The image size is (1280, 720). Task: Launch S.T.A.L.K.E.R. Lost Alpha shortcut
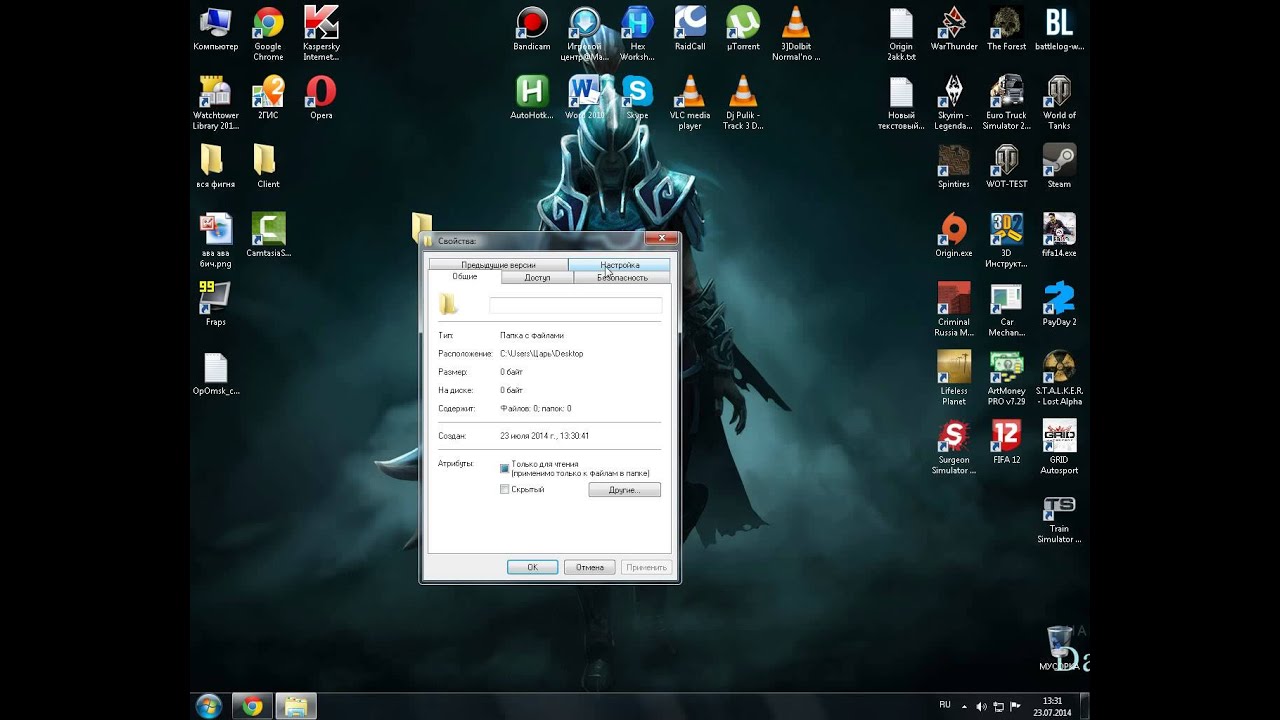tap(1059, 379)
